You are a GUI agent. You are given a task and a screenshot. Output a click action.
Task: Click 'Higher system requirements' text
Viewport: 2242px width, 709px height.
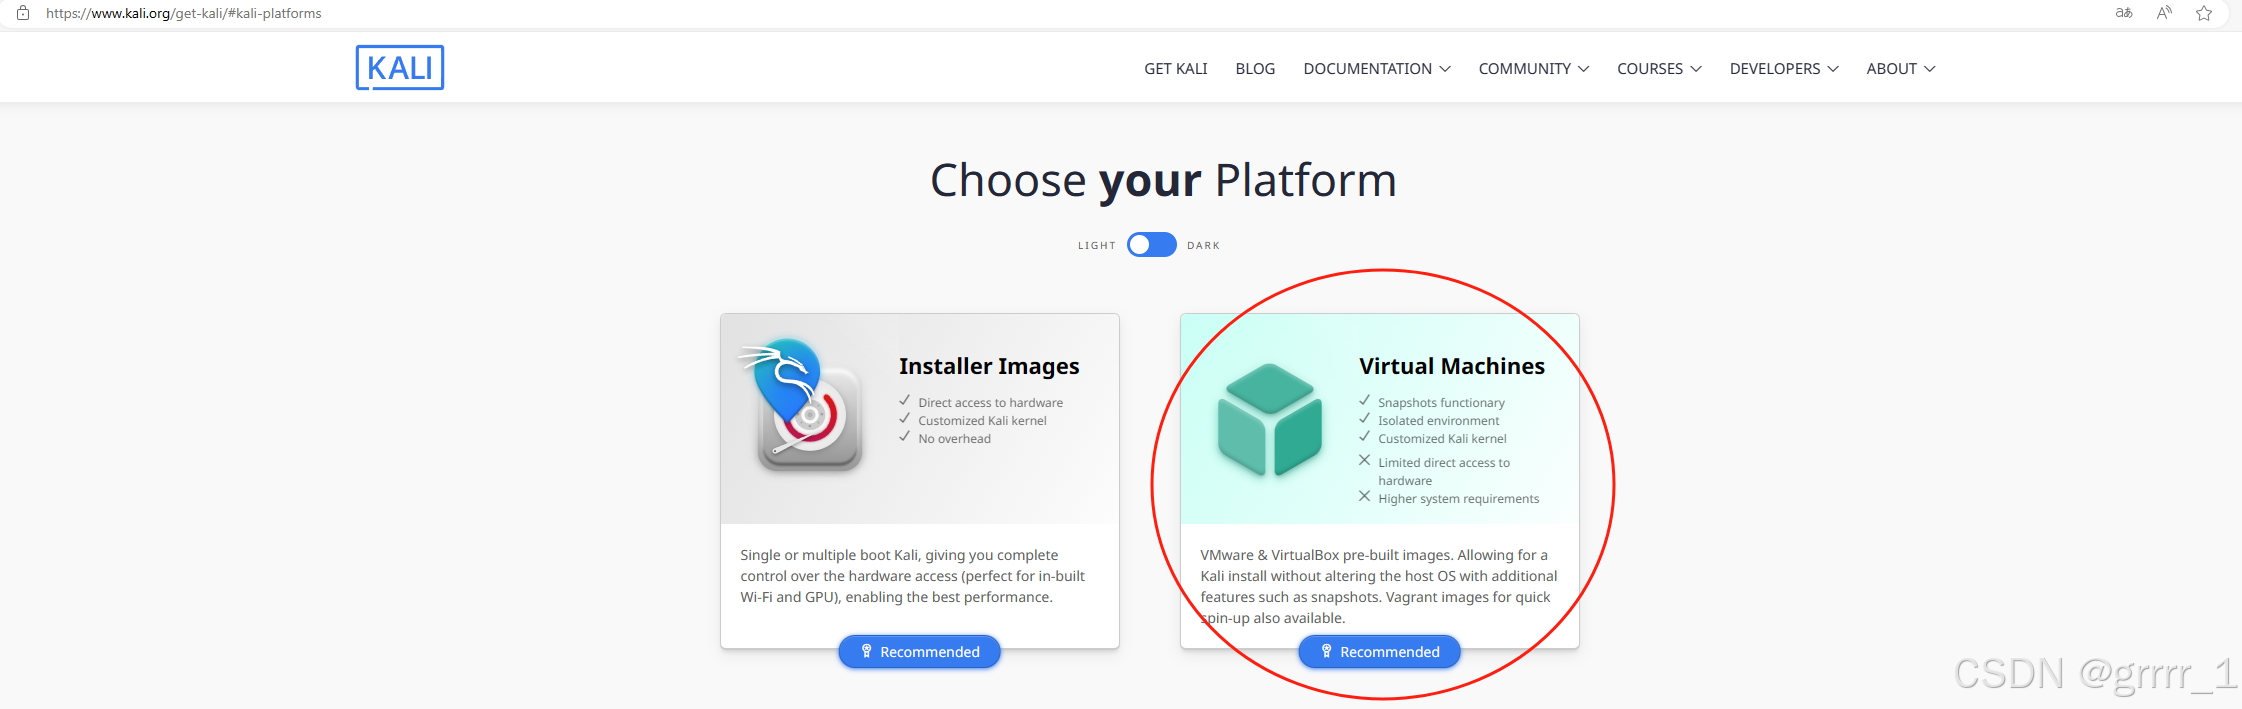(1459, 499)
